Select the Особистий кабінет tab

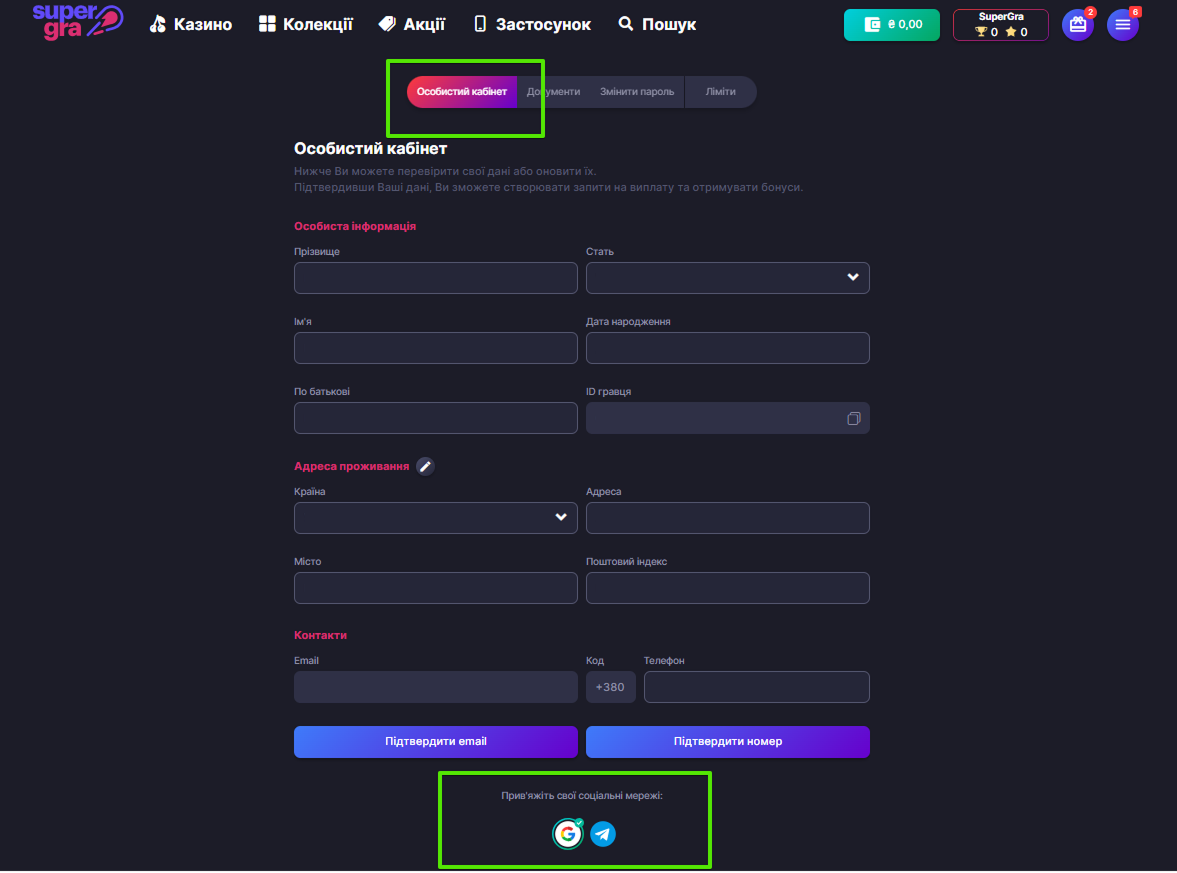point(462,92)
